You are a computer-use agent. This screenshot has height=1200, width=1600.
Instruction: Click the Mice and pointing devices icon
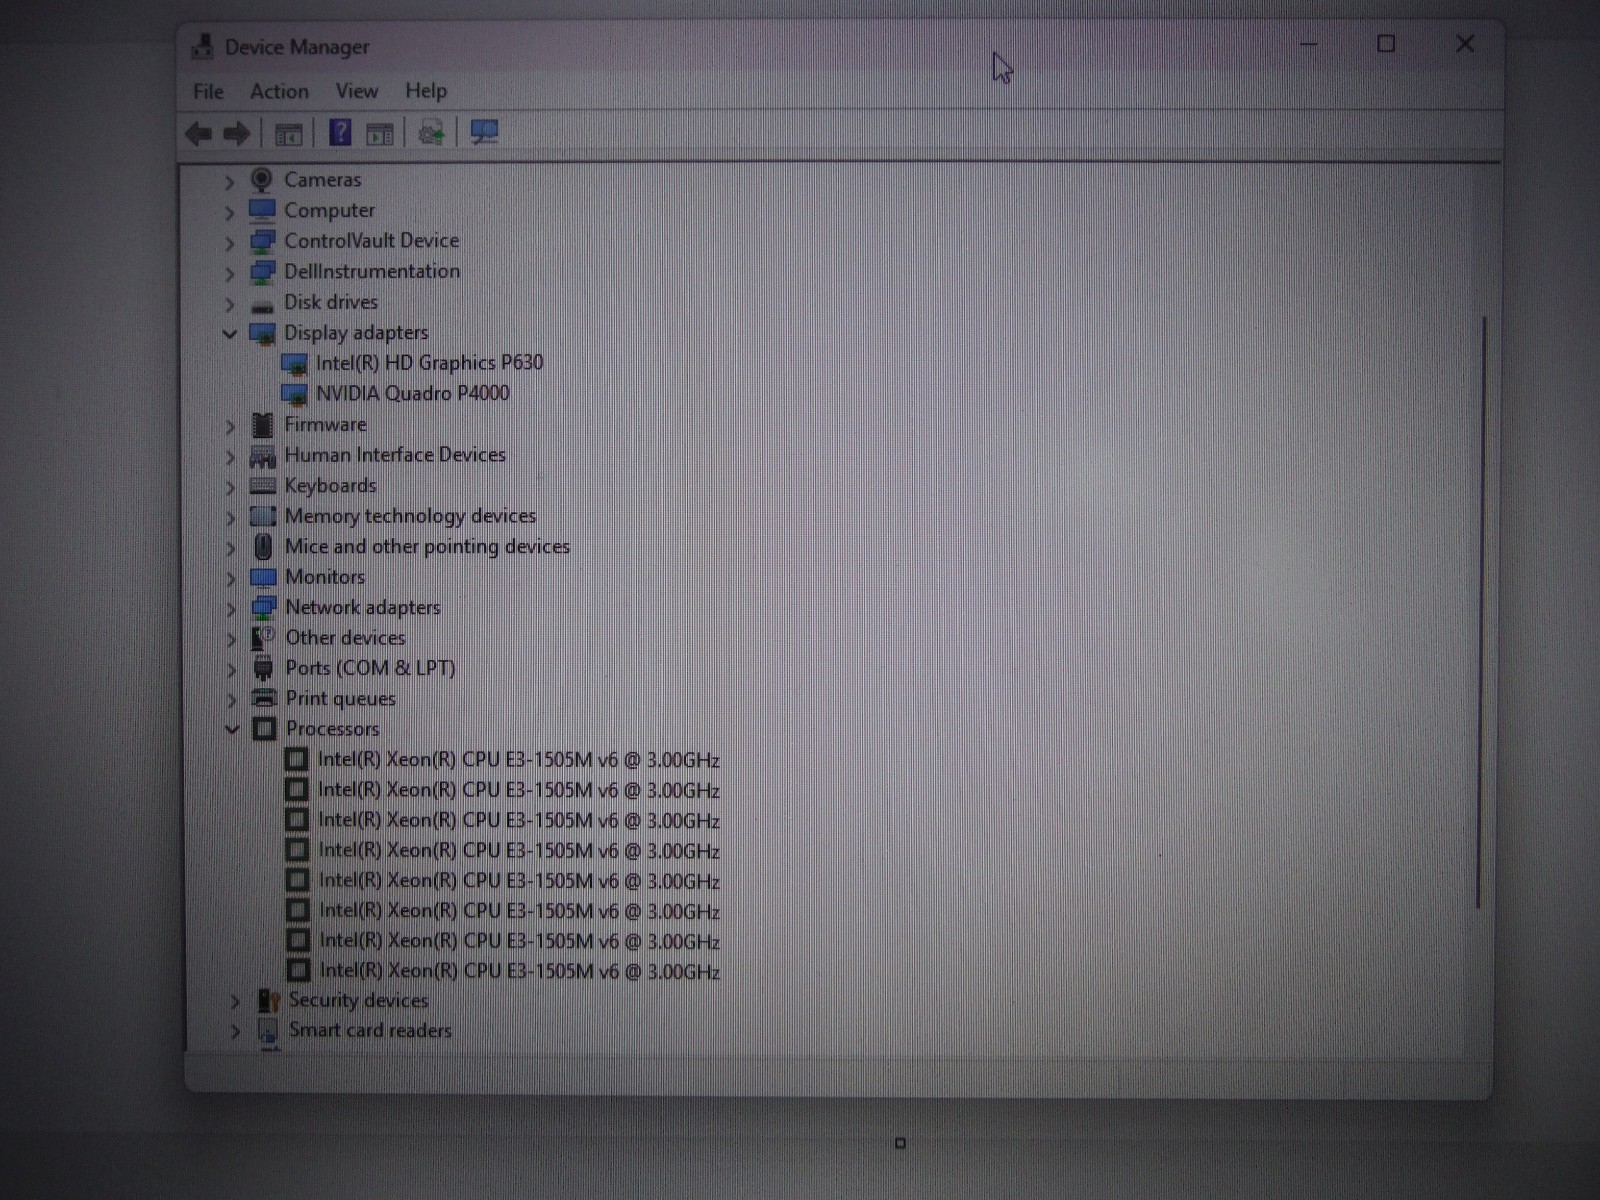[x=263, y=547]
